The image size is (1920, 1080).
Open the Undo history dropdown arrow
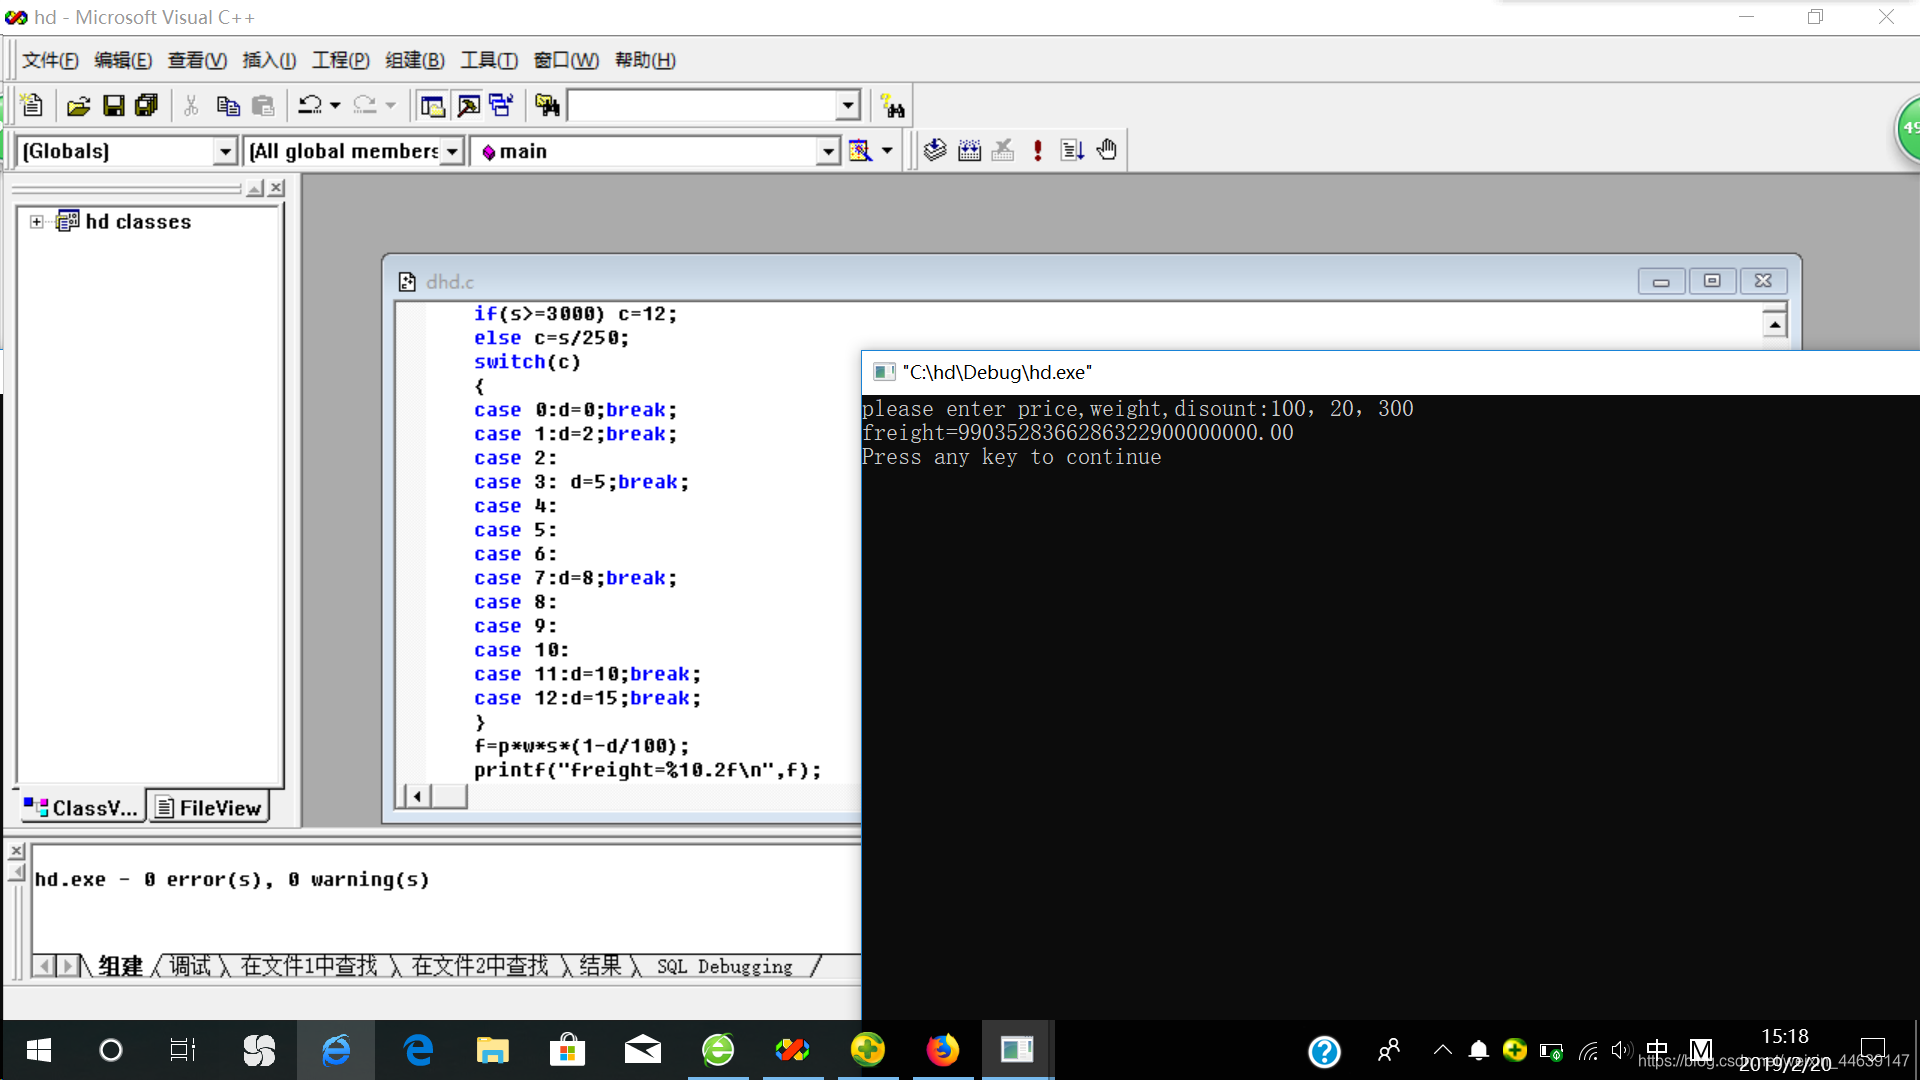[x=335, y=105]
